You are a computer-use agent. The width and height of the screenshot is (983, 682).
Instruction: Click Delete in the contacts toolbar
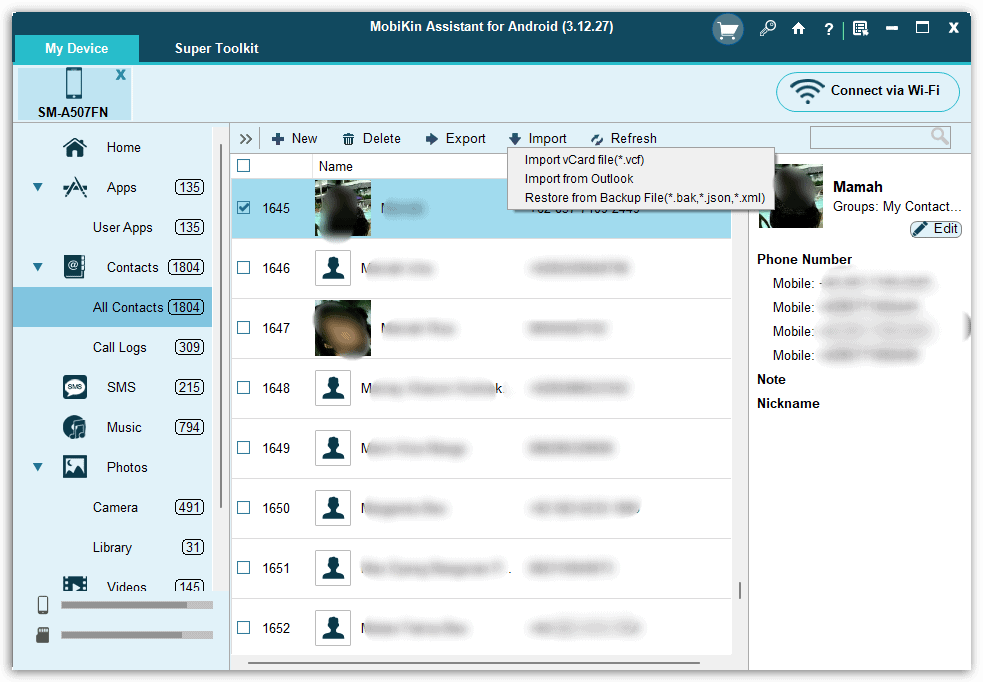click(372, 139)
